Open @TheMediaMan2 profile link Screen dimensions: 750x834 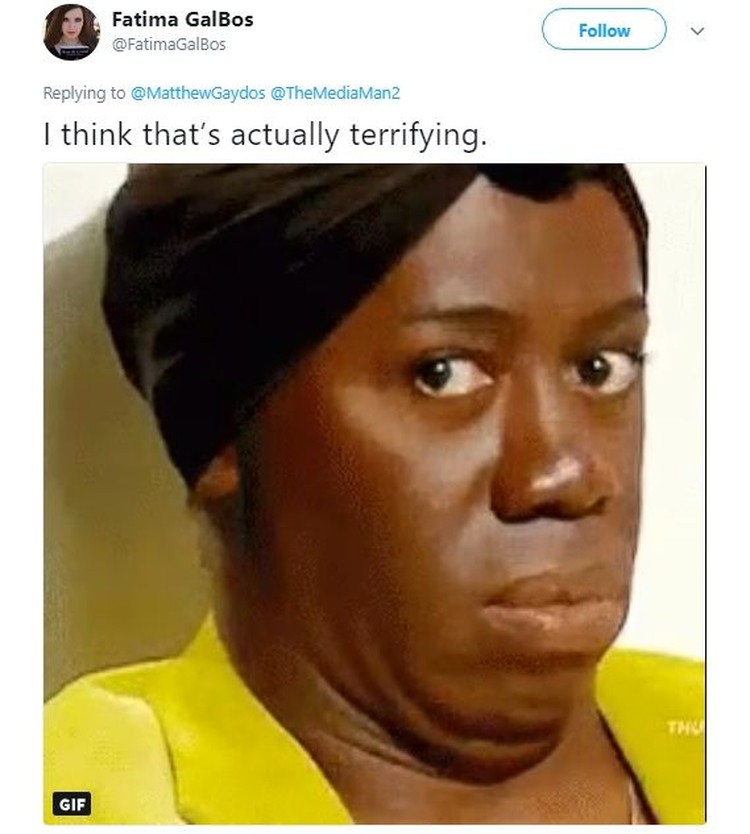click(x=335, y=93)
